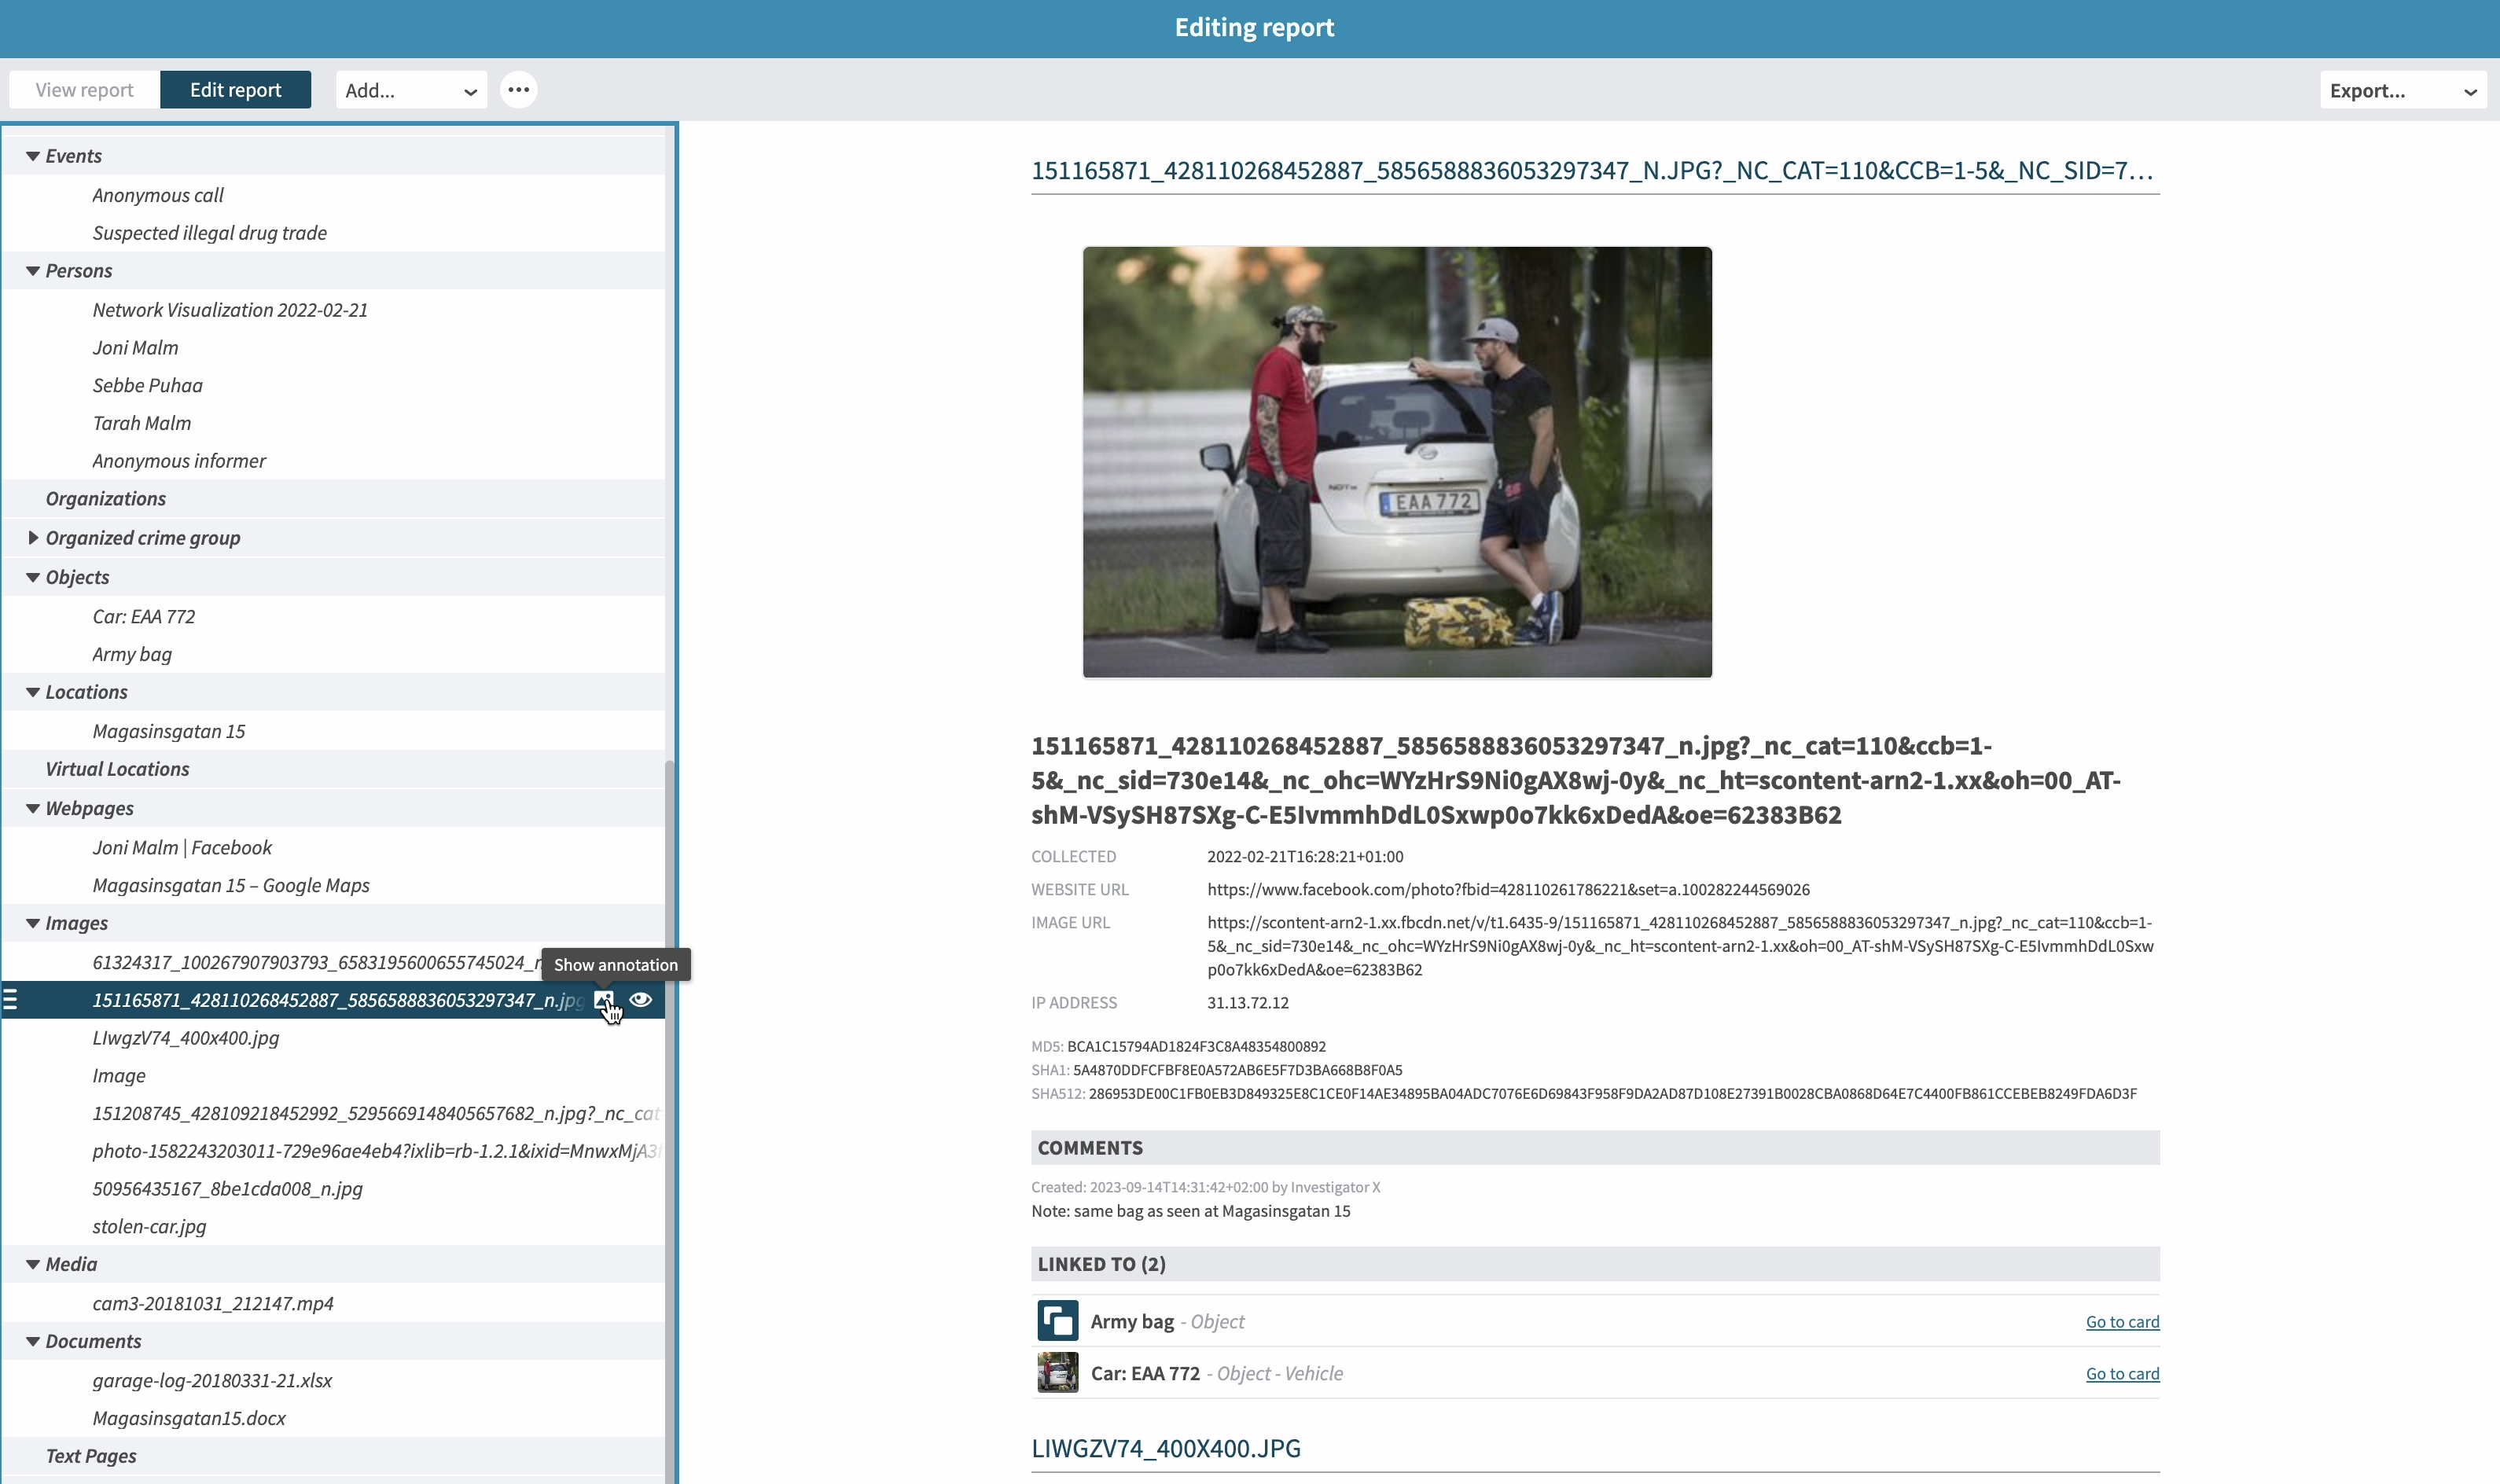Follow Go to card link for Car: EAA 772
The height and width of the screenshot is (1484, 2500).
click(x=2122, y=1374)
